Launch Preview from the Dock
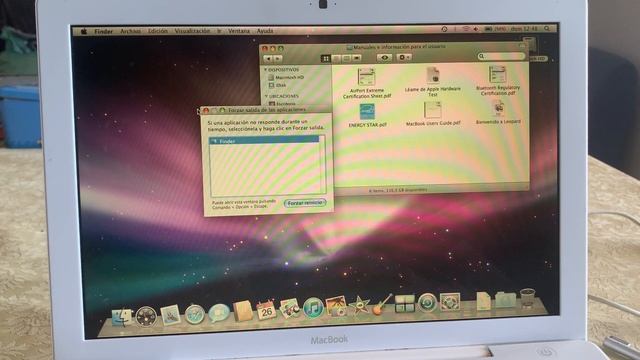Screen dimensions: 640x360 click(290, 309)
